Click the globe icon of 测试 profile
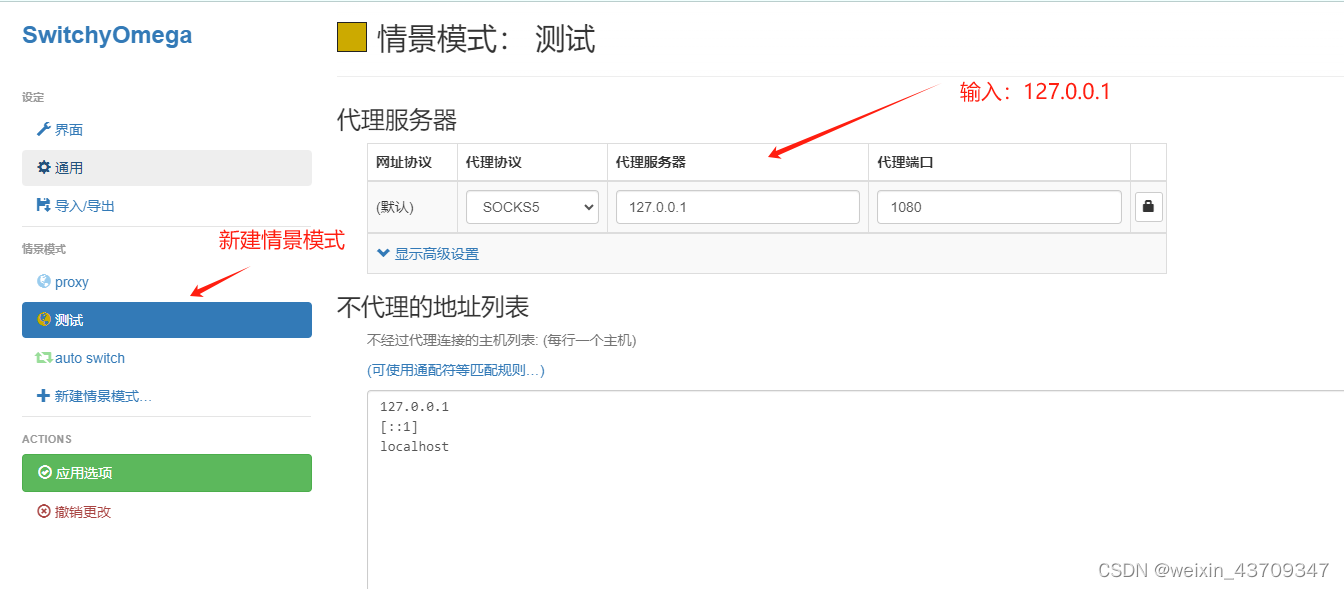 click(x=44, y=320)
